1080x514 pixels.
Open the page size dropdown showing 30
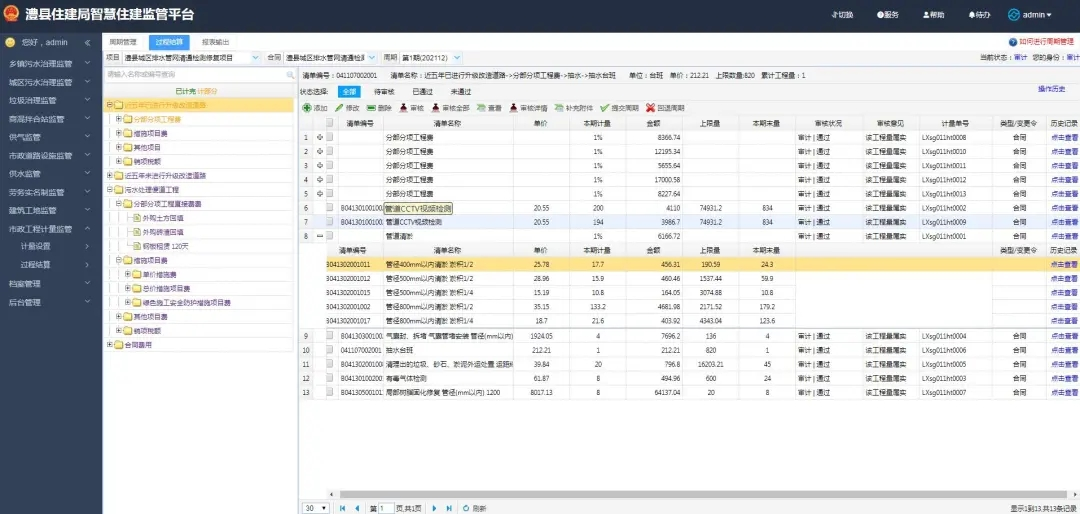[324, 508]
